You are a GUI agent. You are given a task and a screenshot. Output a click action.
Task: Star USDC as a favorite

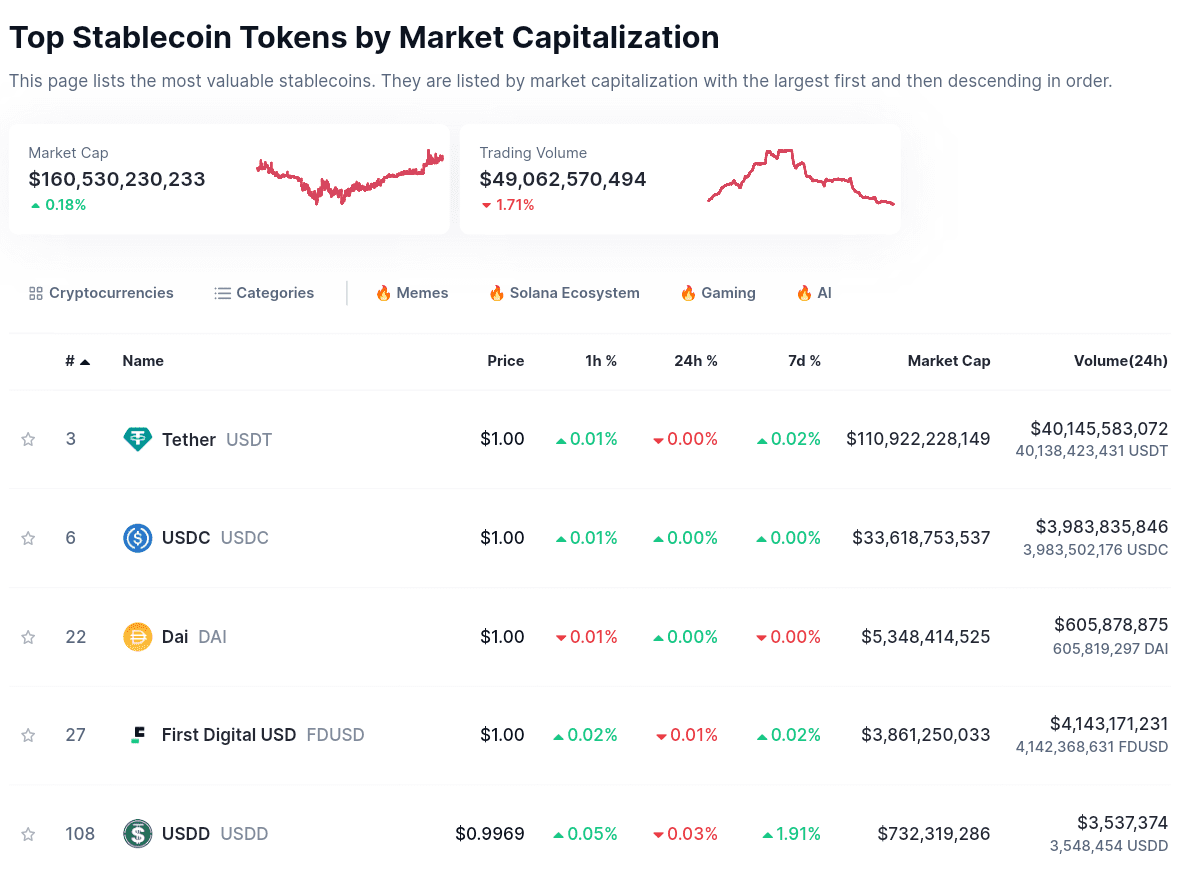pos(28,538)
